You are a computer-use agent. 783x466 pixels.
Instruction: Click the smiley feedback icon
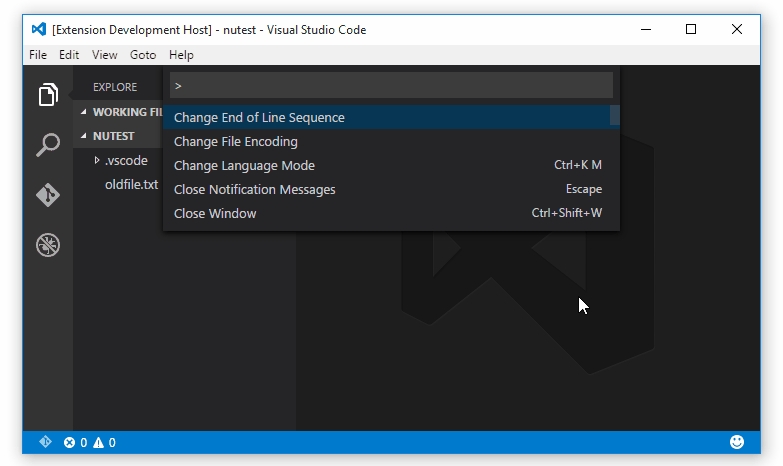(737, 442)
